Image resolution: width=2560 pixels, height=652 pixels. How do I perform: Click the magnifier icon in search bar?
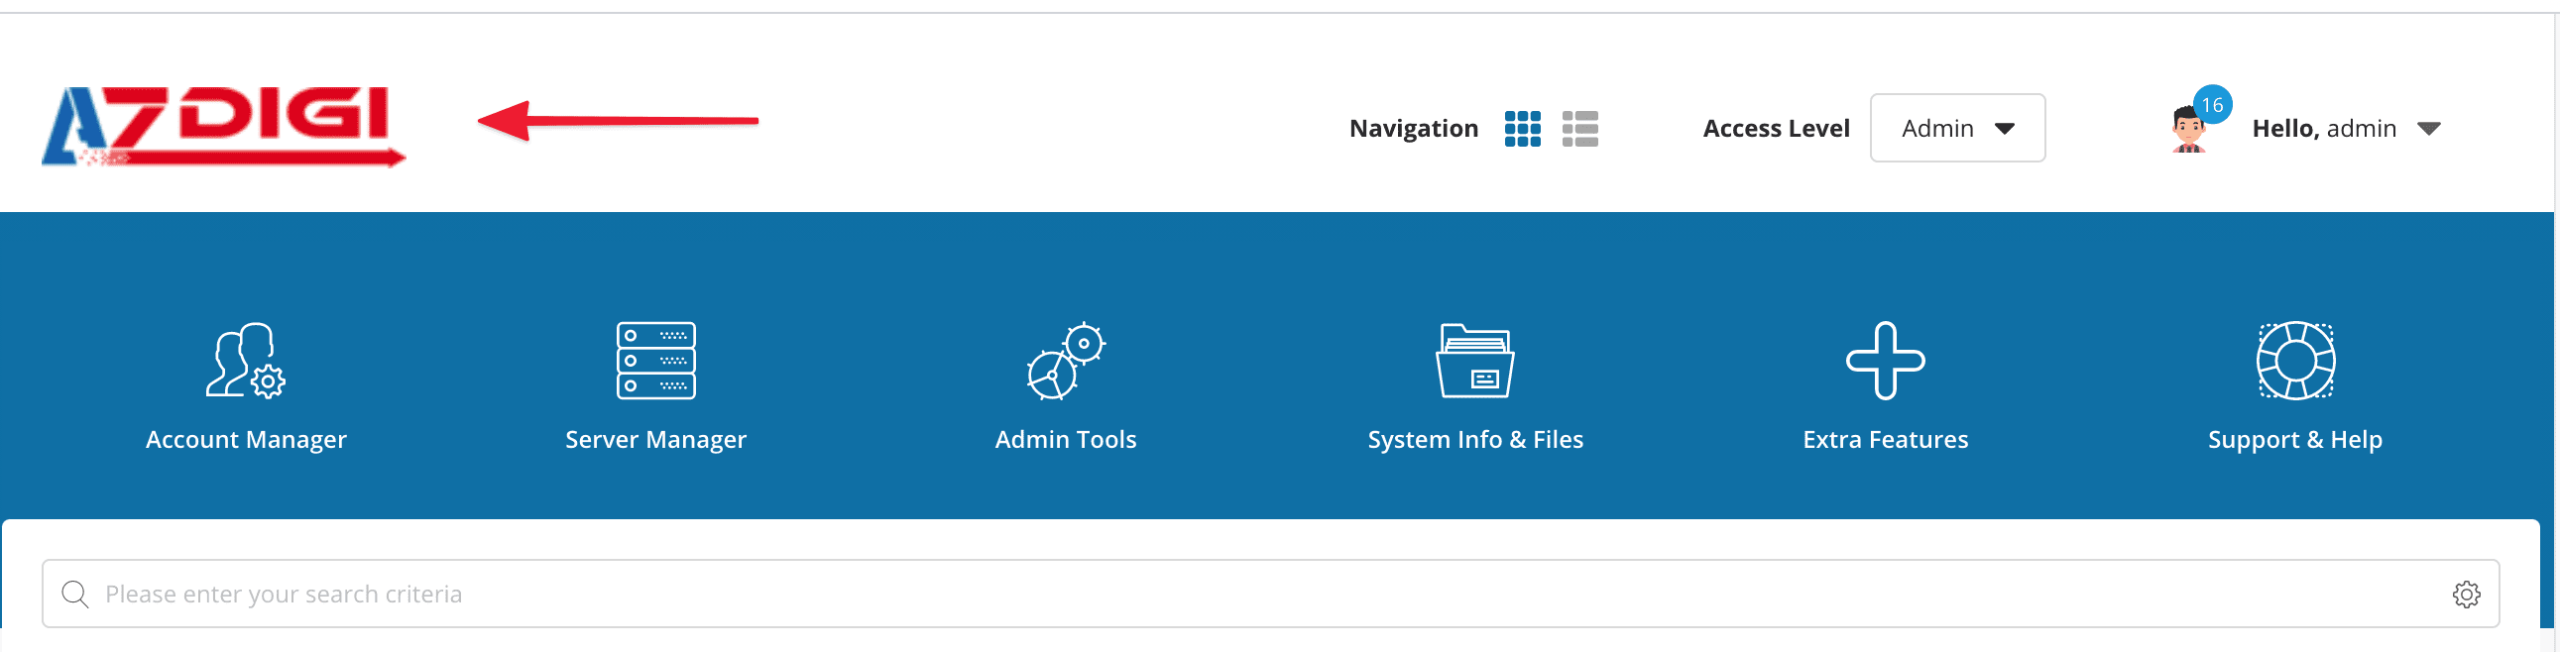[x=75, y=594]
